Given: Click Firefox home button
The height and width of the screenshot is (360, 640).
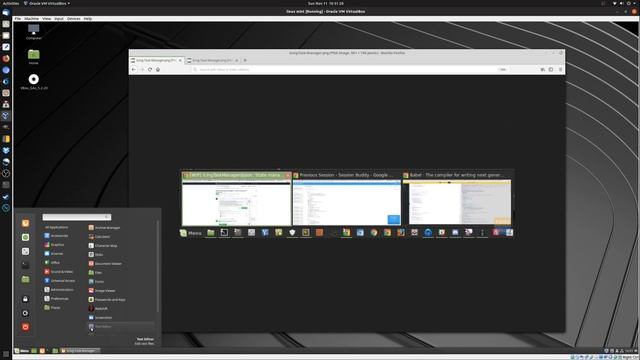Looking at the screenshot, I should [158, 69].
